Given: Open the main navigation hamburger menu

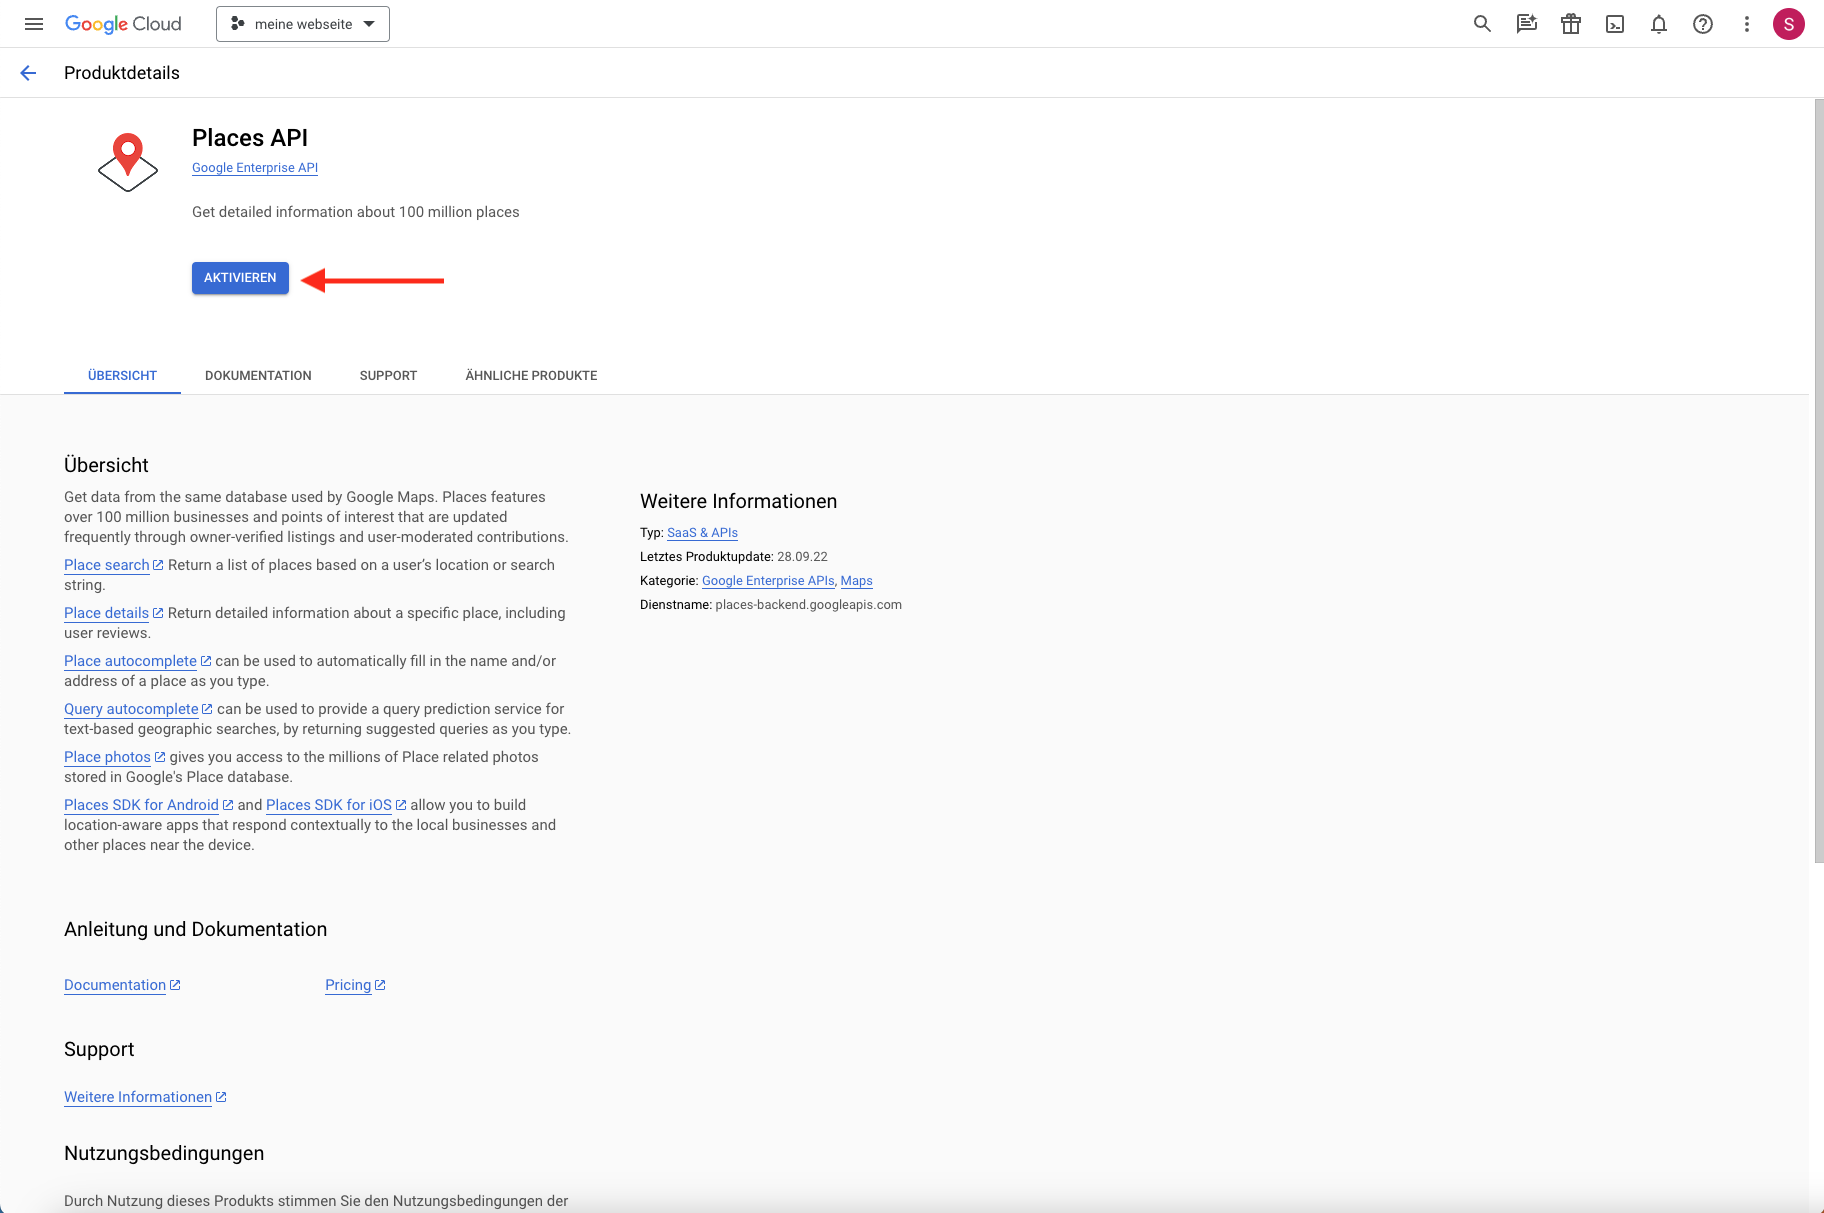Looking at the screenshot, I should tap(34, 24).
